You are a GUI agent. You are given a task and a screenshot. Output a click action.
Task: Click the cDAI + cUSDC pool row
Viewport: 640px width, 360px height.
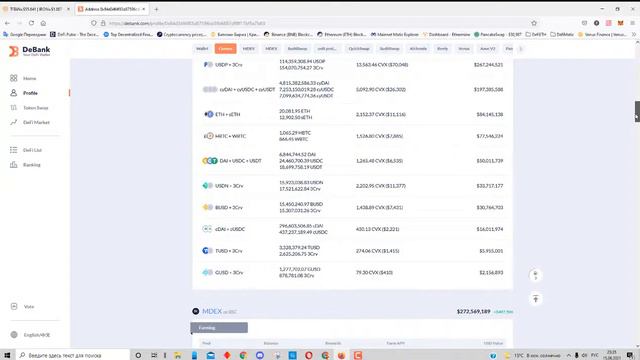point(352,229)
